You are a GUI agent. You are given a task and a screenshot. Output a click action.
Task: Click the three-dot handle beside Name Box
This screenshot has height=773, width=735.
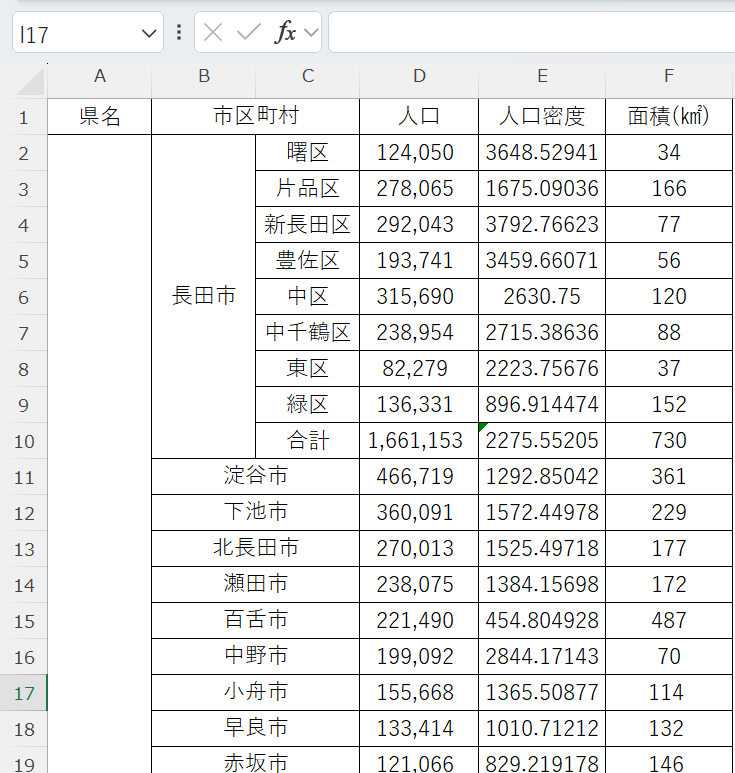coord(179,33)
